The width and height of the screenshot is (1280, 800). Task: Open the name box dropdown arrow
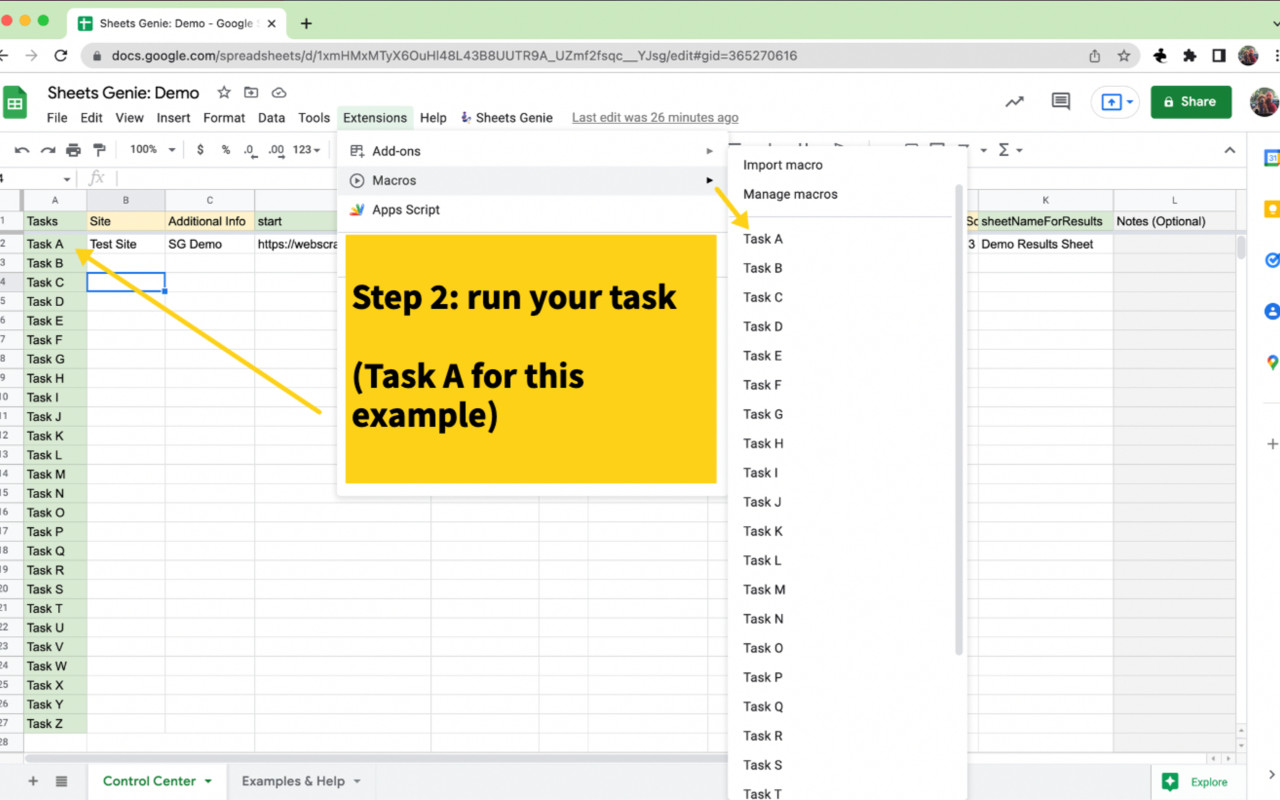click(x=67, y=179)
